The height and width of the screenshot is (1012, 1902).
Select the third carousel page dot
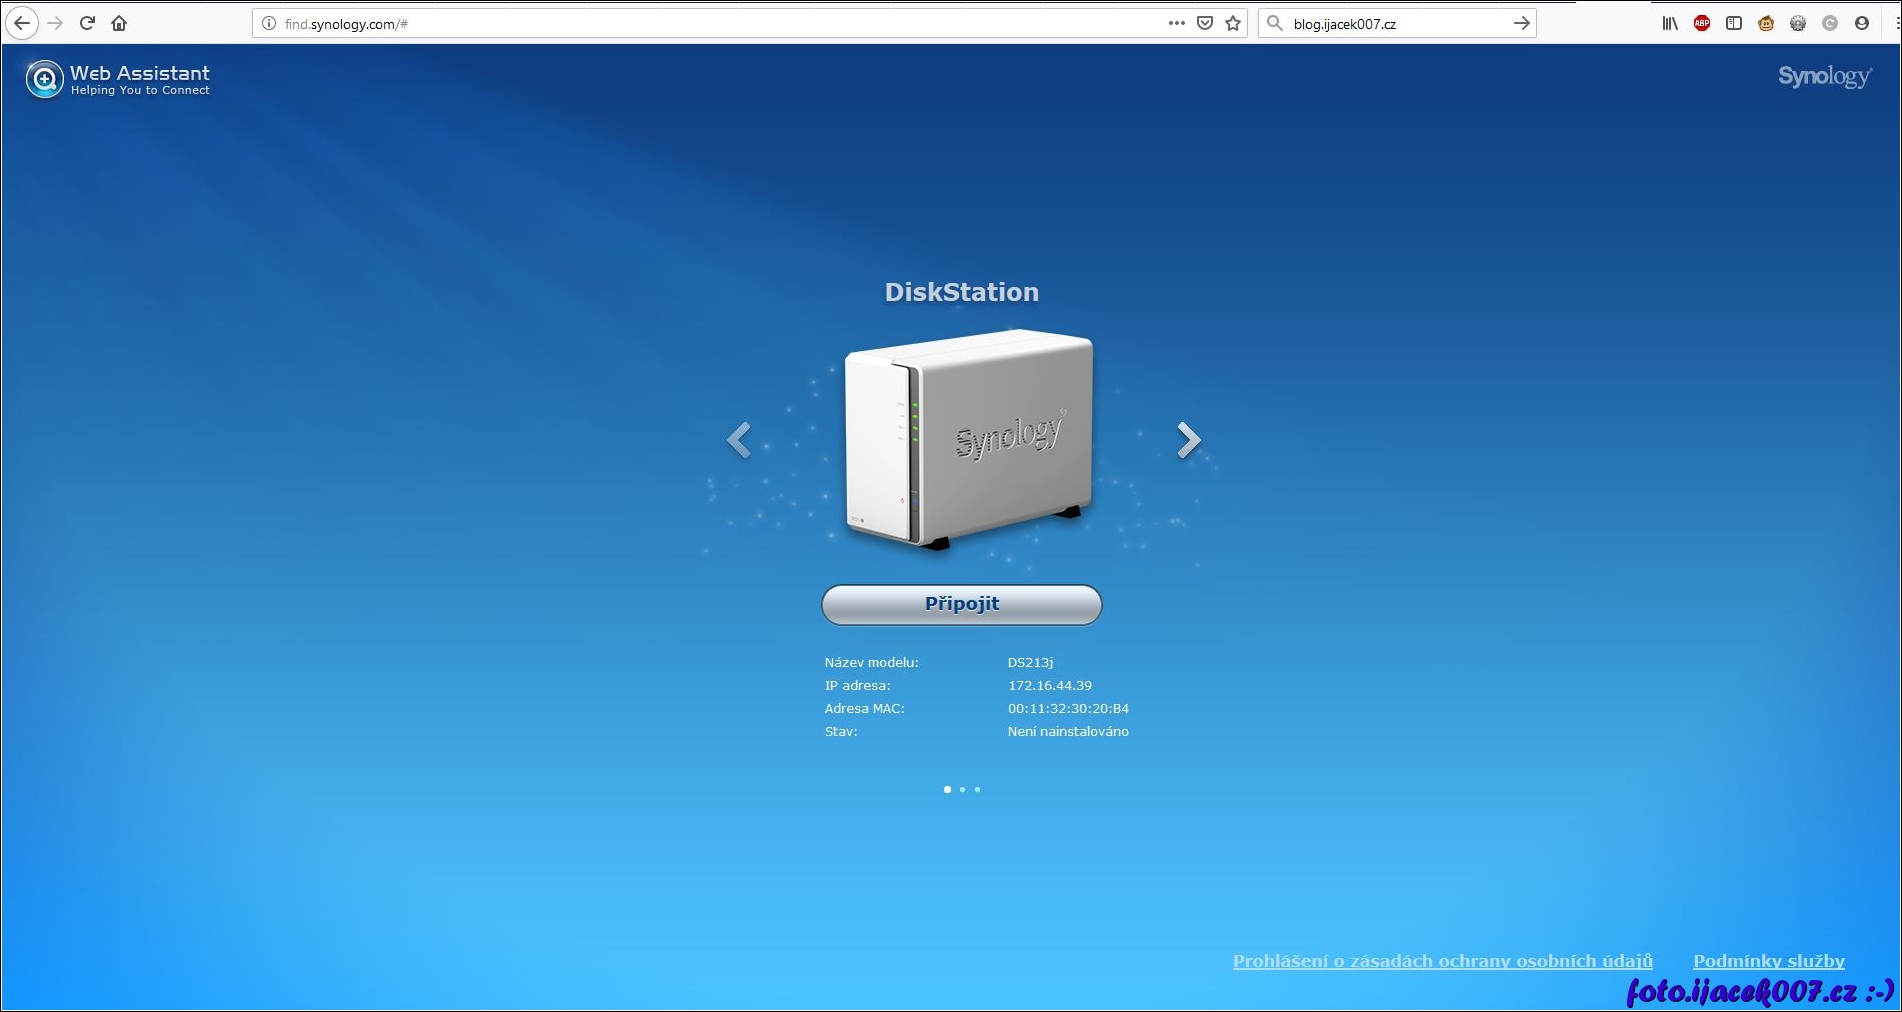coord(977,790)
